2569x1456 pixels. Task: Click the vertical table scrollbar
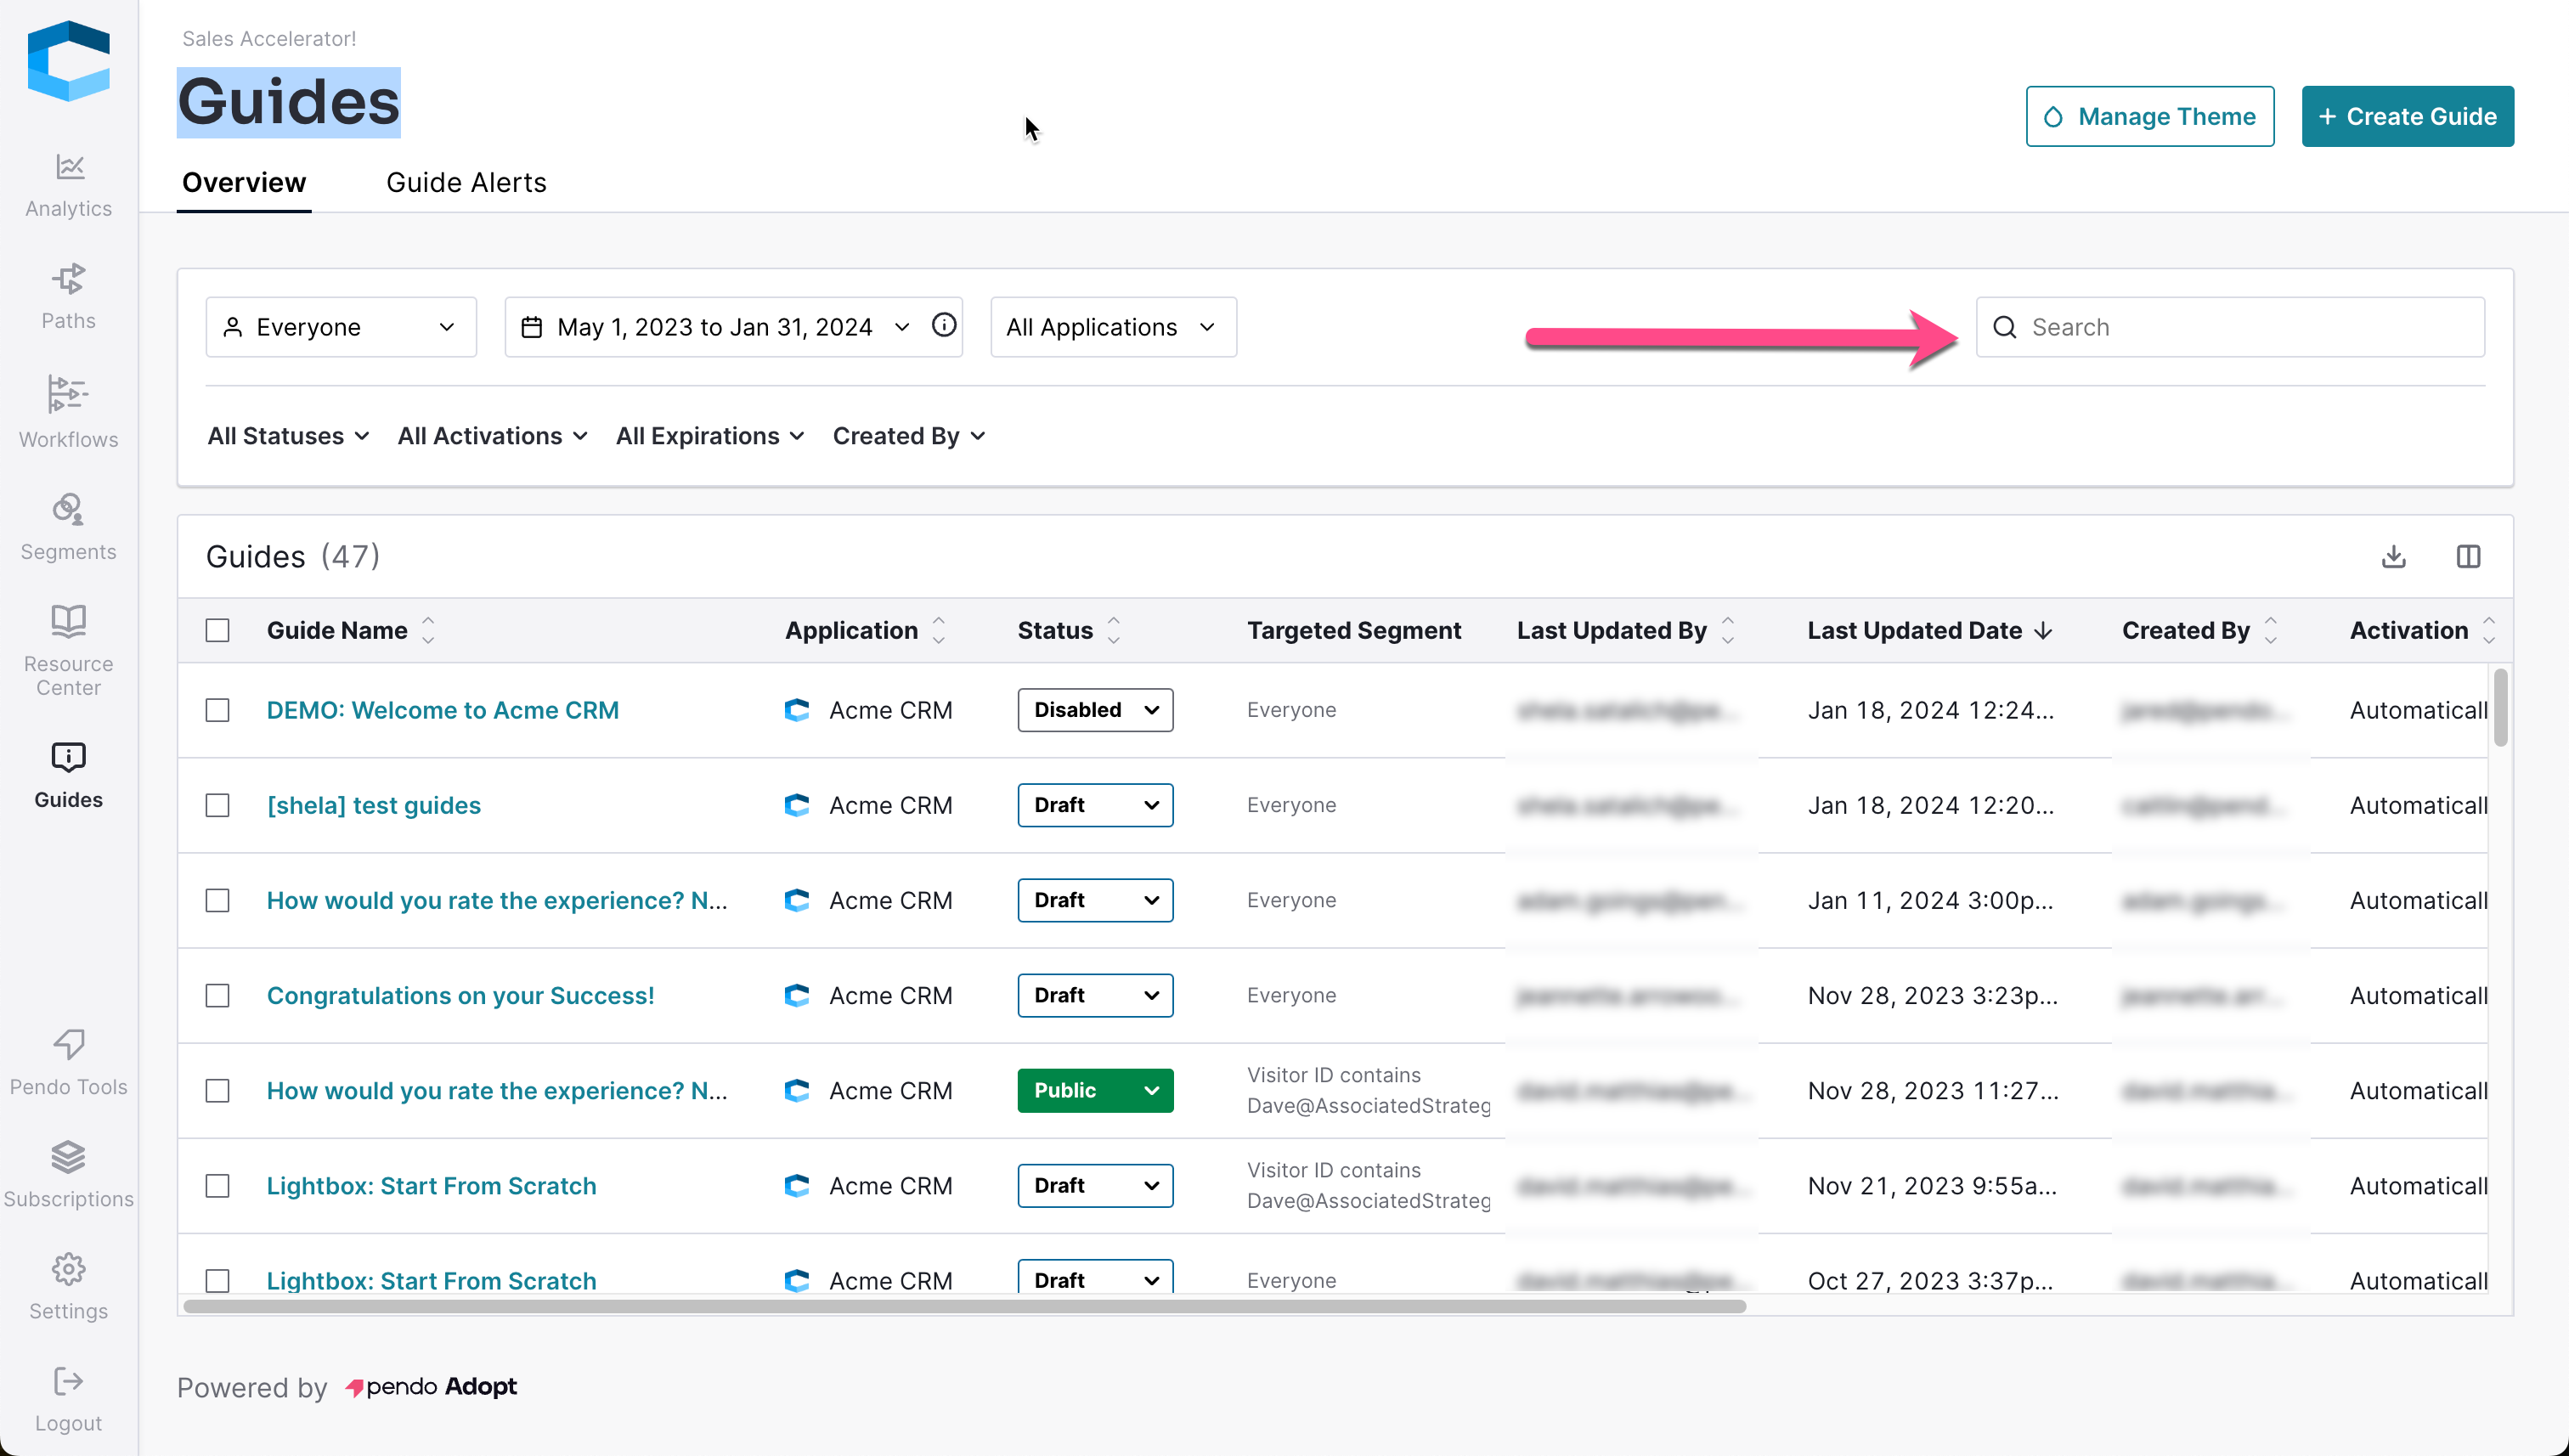click(x=2500, y=708)
